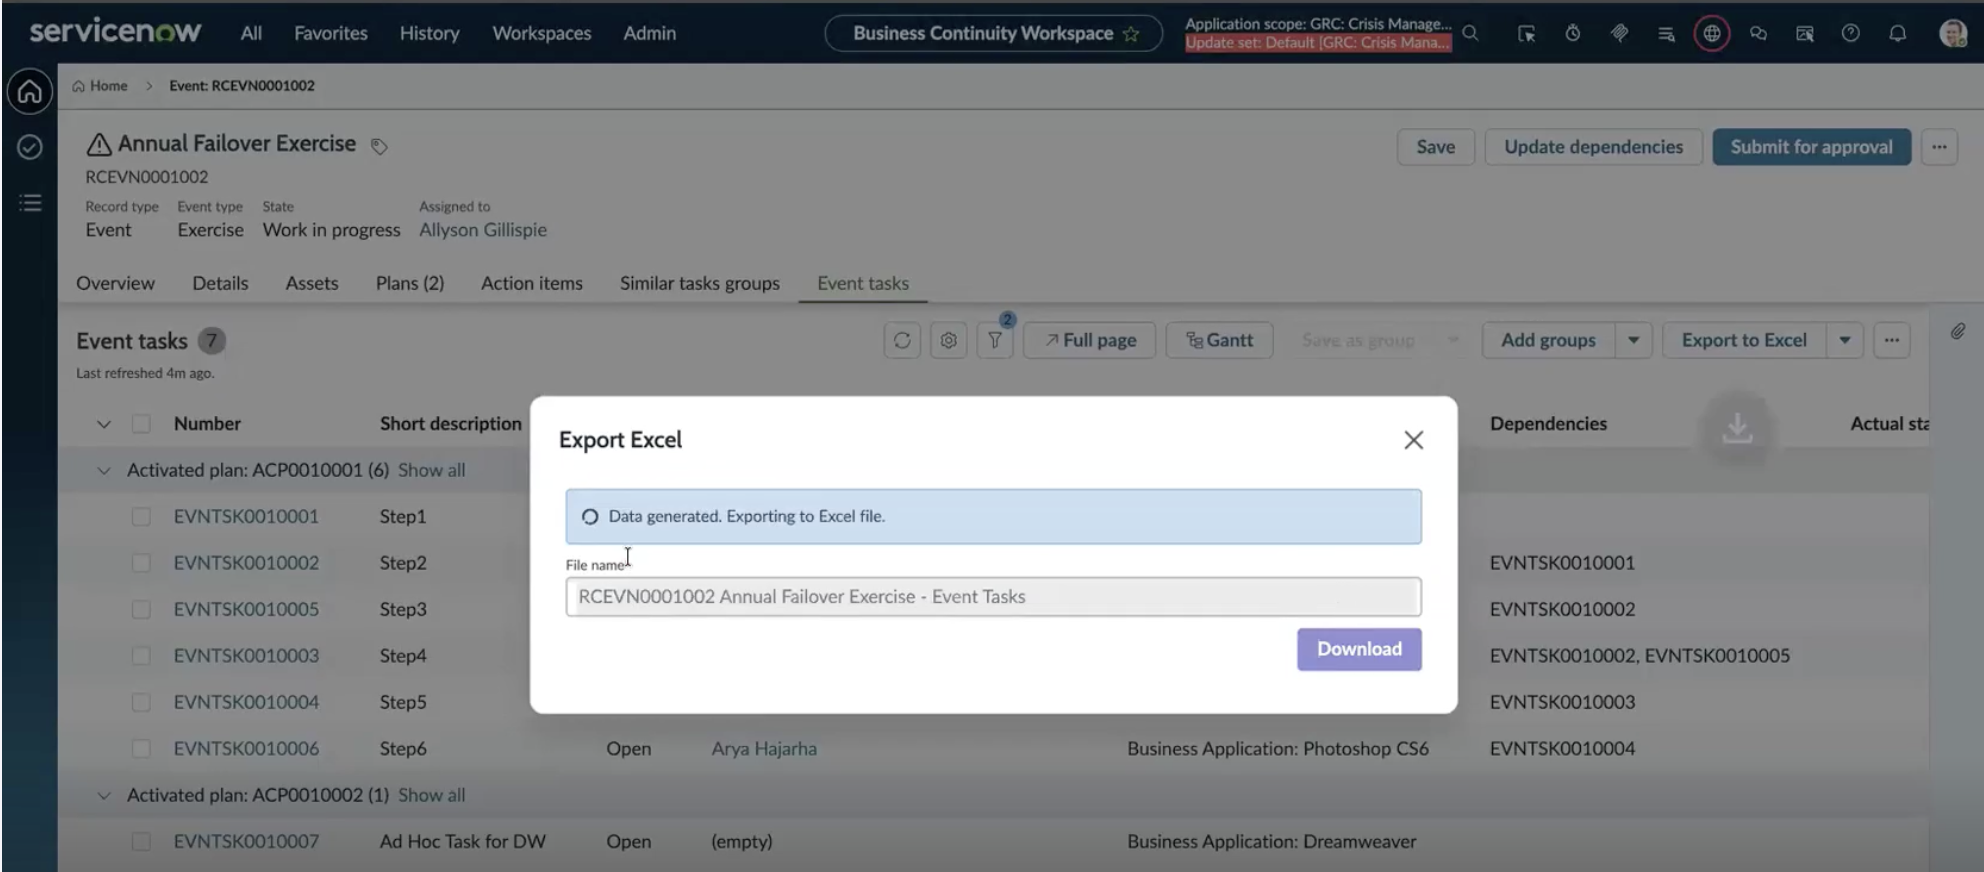This screenshot has height=872, width=1984.
Task: Click the layered diamond header icon
Action: click(x=1619, y=33)
